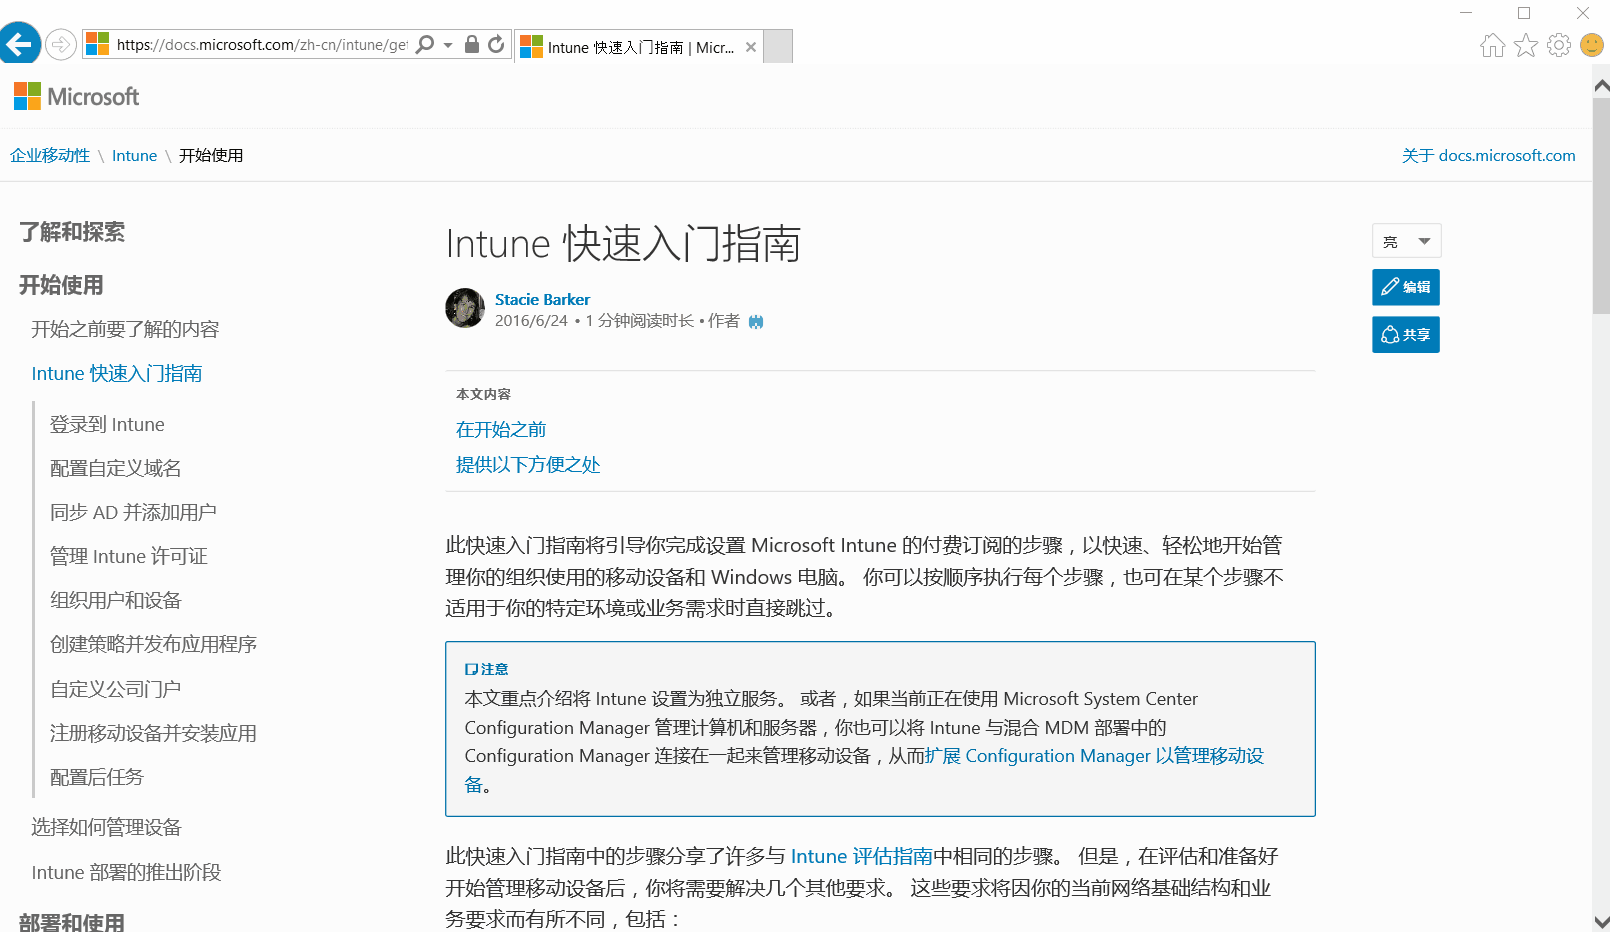This screenshot has width=1610, height=932.
Task: Click the contributors icon next to 作者
Action: (756, 321)
